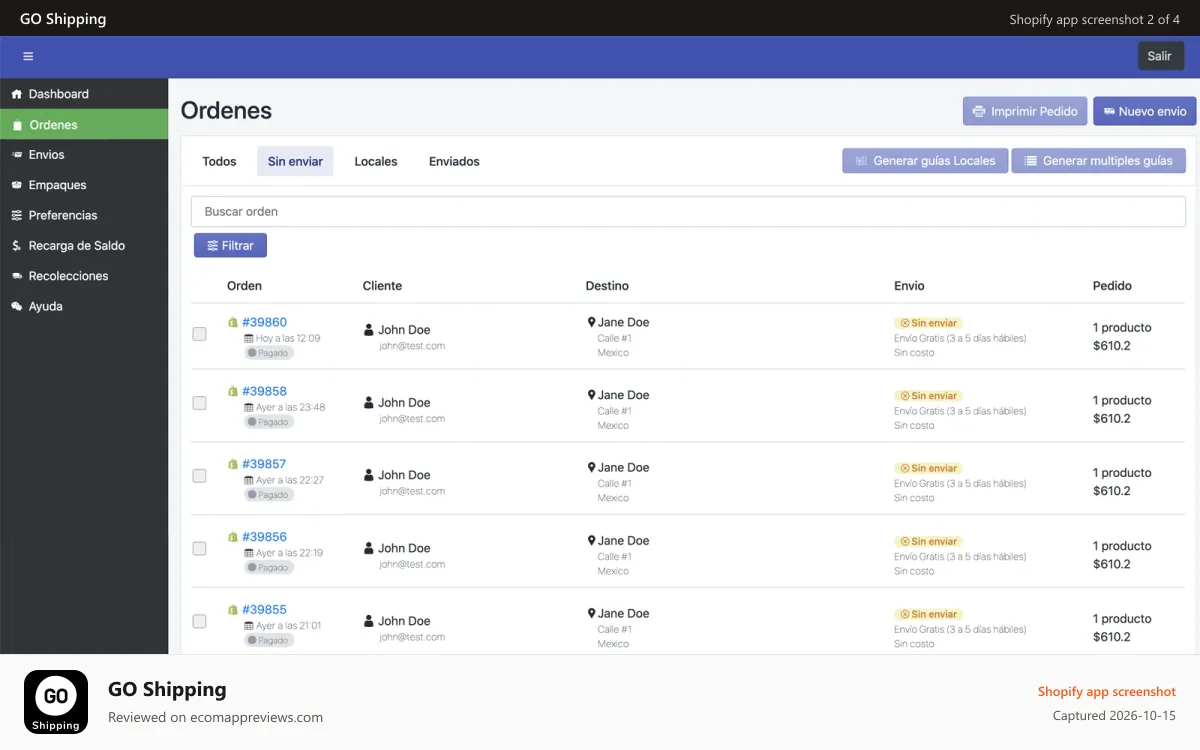Open the Filtrar options
This screenshot has width=1200, height=750.
[230, 245]
